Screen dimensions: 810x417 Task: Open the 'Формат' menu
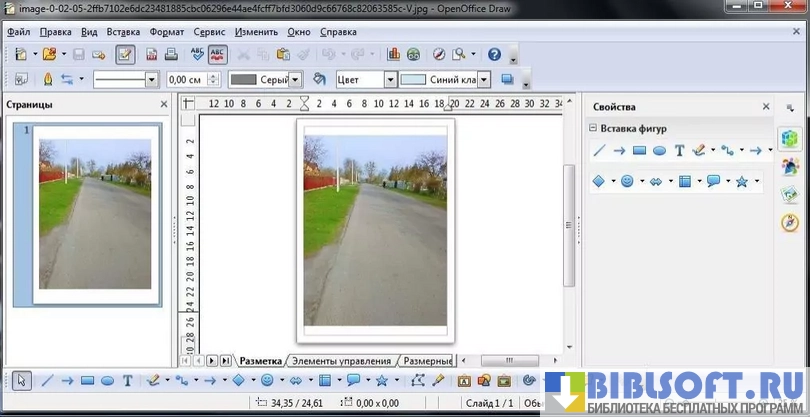click(x=167, y=32)
